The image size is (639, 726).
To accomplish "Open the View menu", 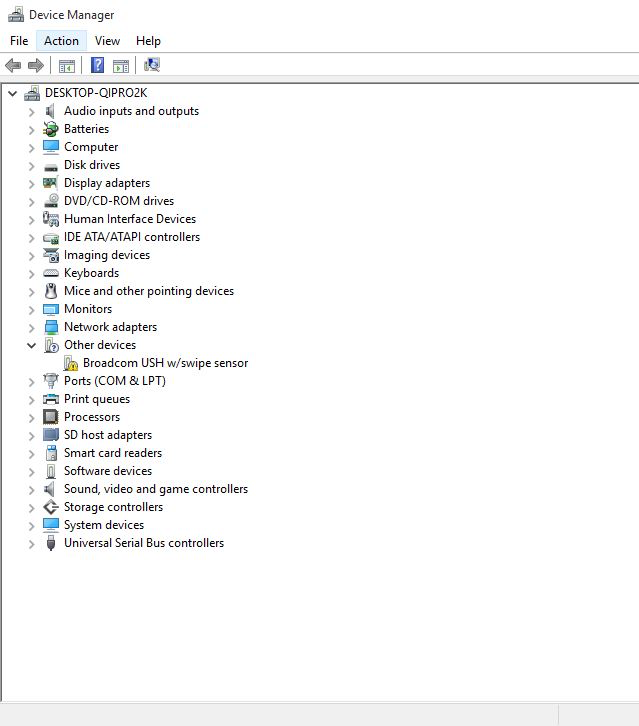I will 107,41.
